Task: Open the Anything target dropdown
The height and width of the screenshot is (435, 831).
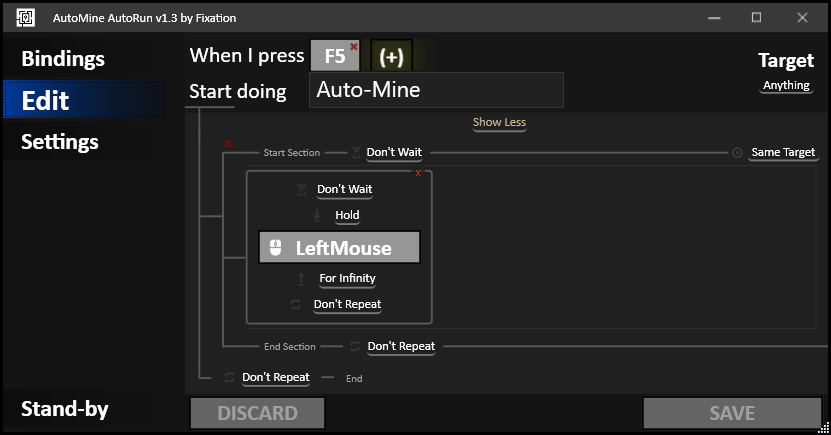Action: pyautogui.click(x=786, y=85)
